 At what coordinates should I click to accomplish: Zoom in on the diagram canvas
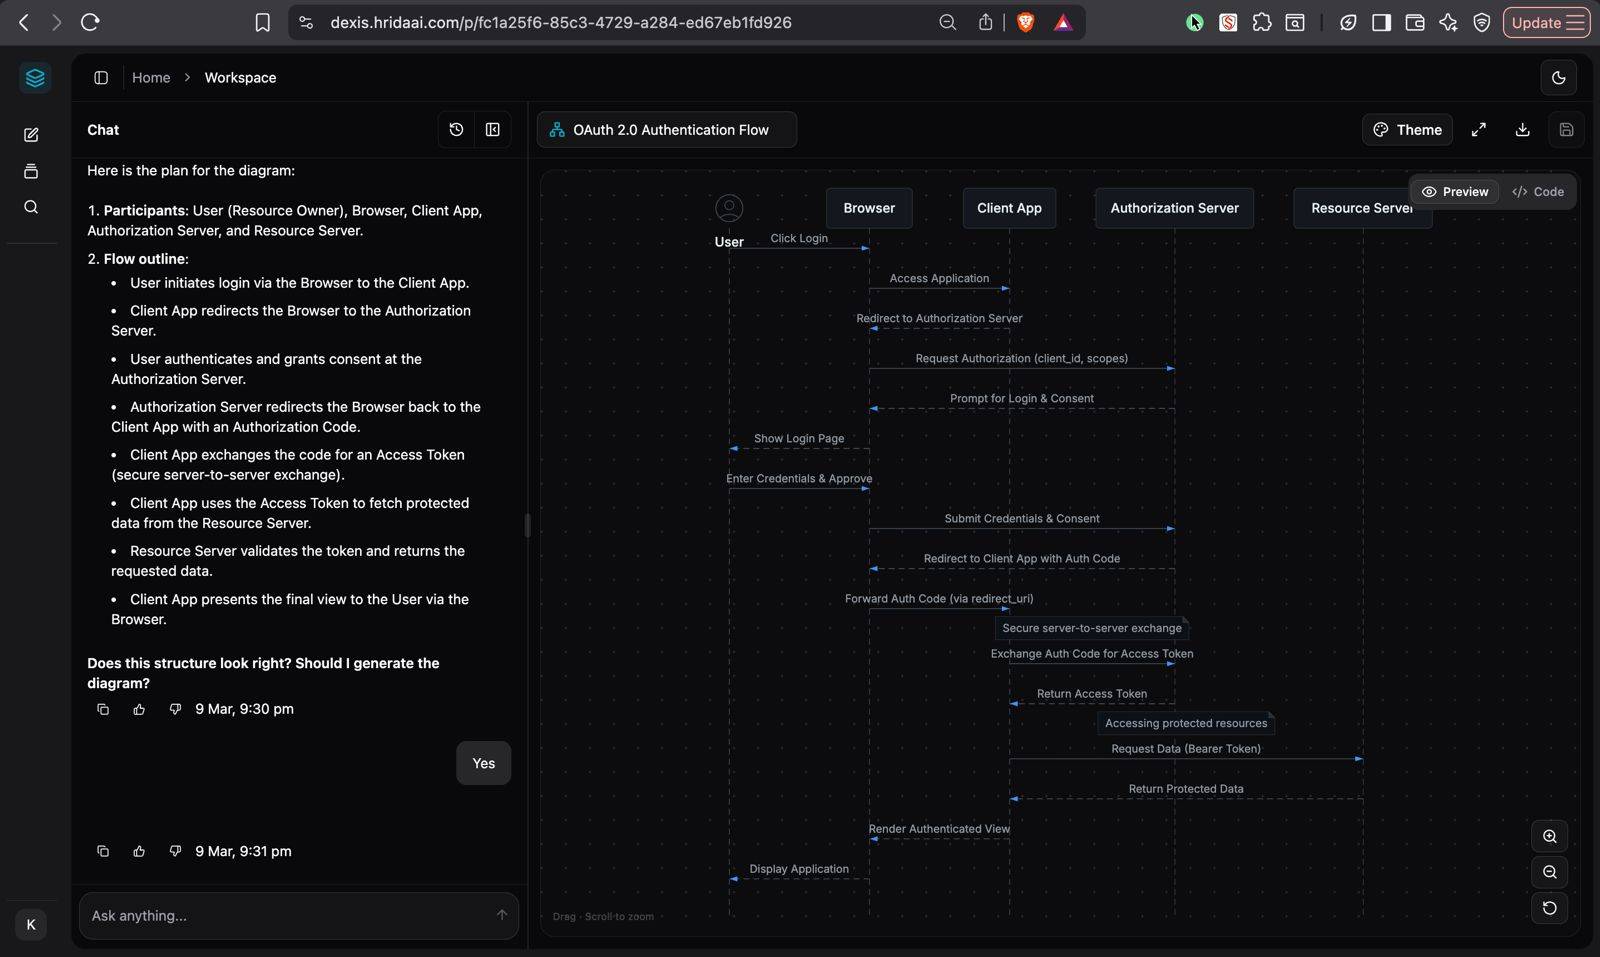tap(1549, 836)
